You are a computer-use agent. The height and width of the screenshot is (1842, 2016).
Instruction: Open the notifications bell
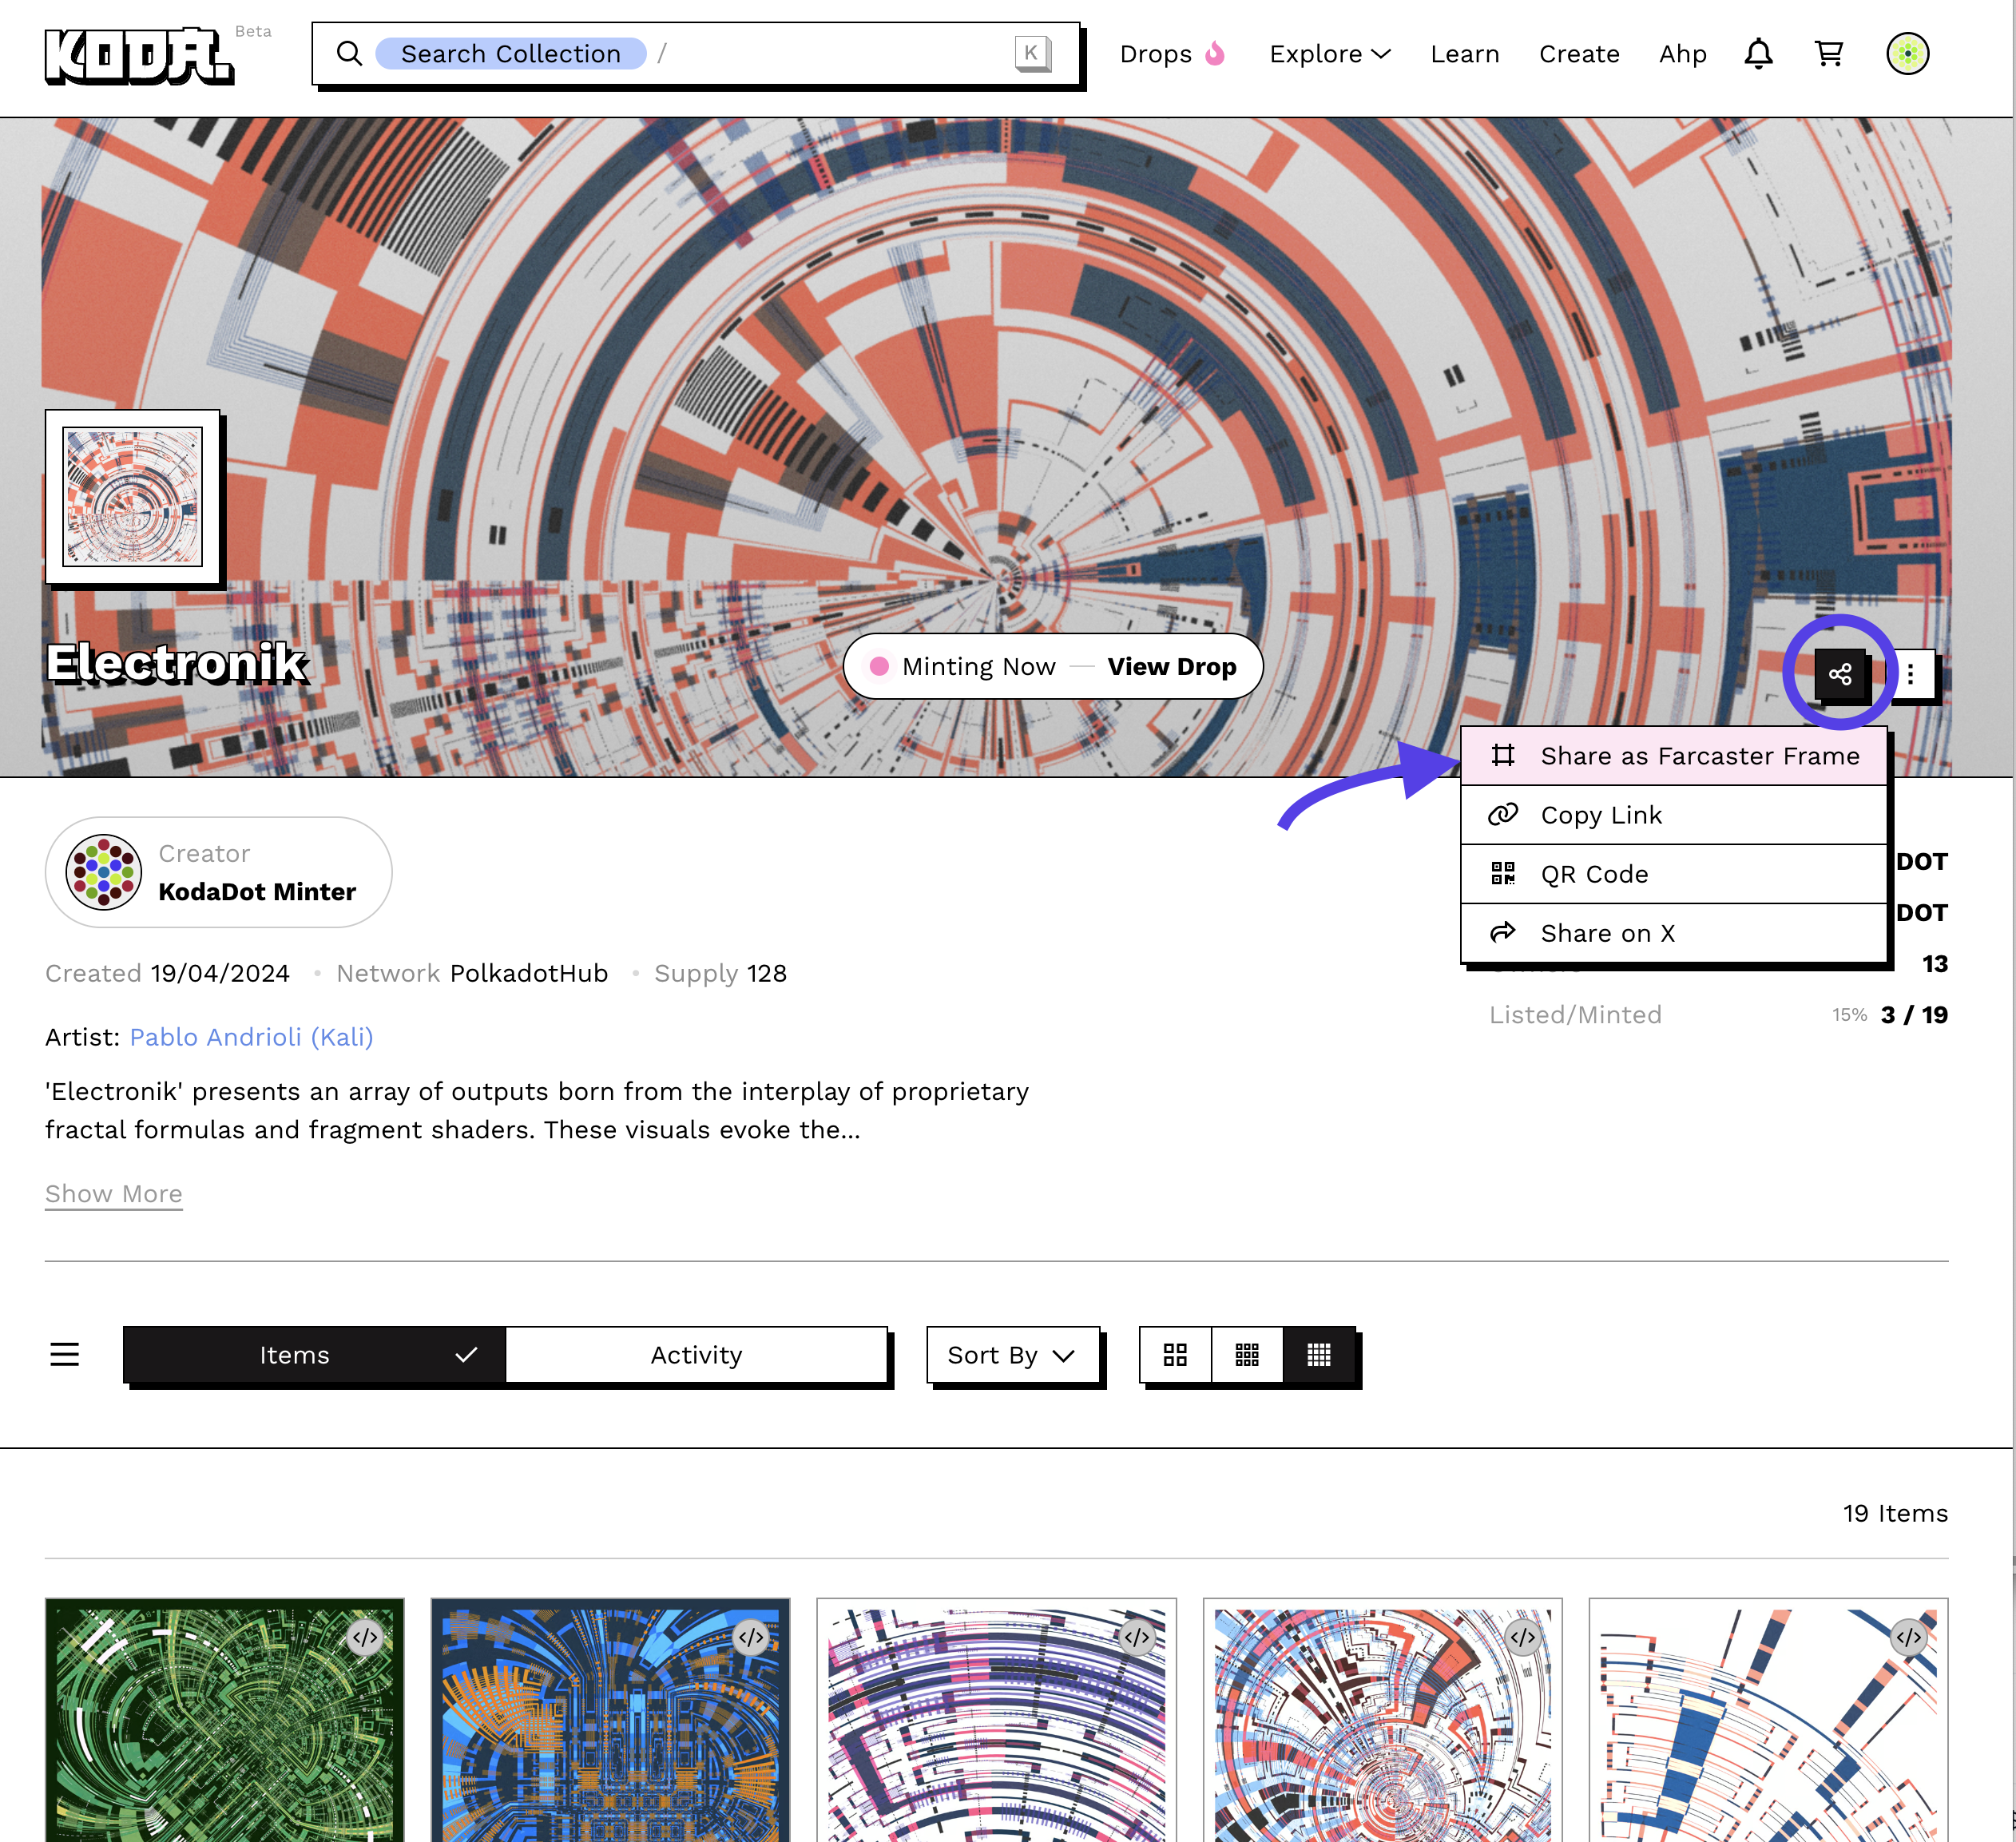[x=1758, y=54]
